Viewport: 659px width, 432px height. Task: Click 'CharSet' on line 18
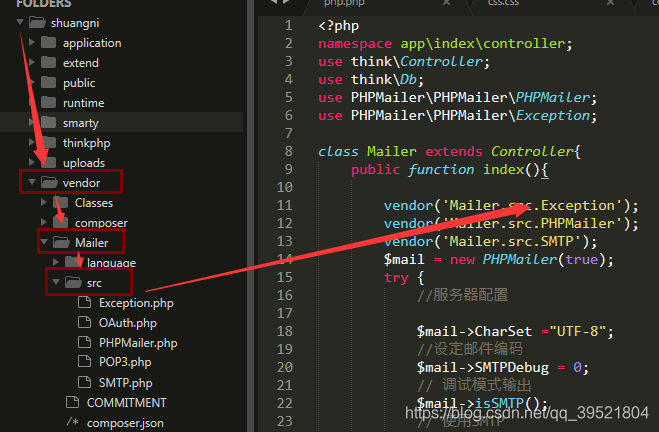(x=503, y=332)
